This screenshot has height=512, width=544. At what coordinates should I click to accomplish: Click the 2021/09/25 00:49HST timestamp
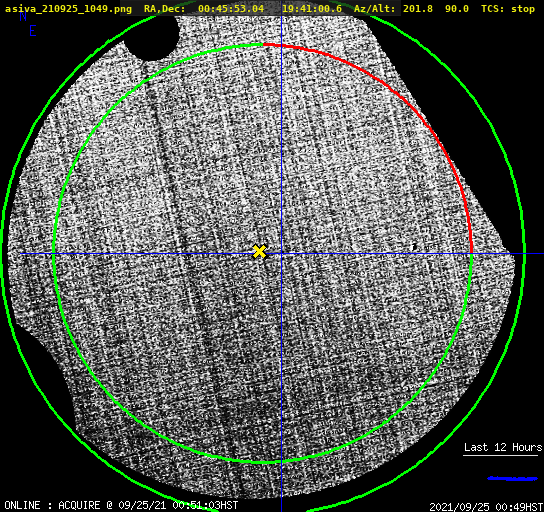point(486,507)
